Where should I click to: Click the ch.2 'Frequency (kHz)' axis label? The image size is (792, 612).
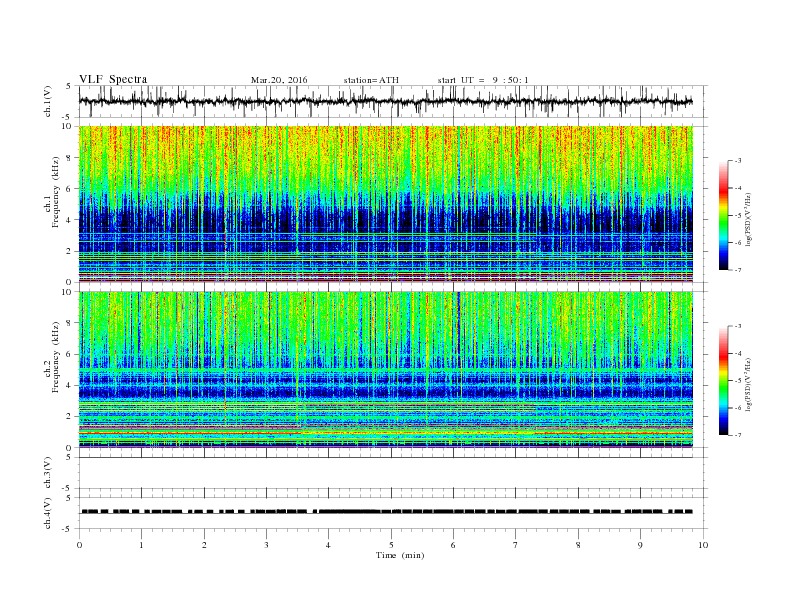coord(55,357)
